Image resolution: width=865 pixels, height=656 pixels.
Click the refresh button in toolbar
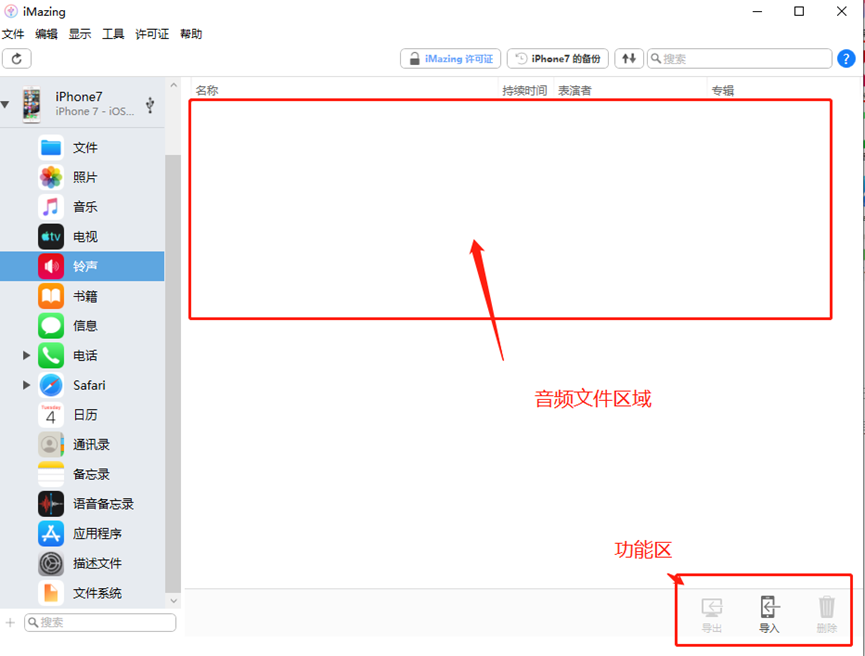click(x=17, y=58)
